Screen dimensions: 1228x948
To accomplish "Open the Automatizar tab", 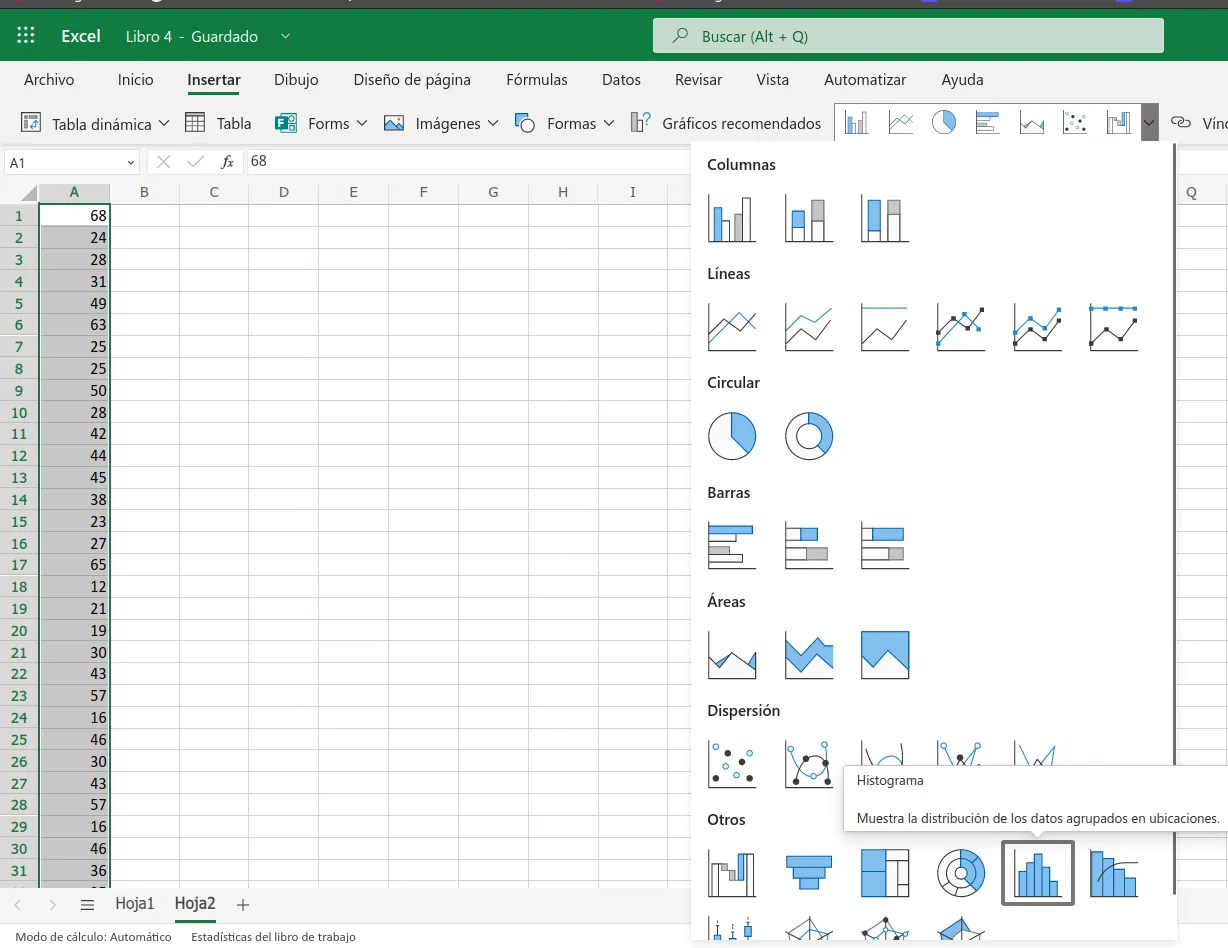I will point(865,80).
